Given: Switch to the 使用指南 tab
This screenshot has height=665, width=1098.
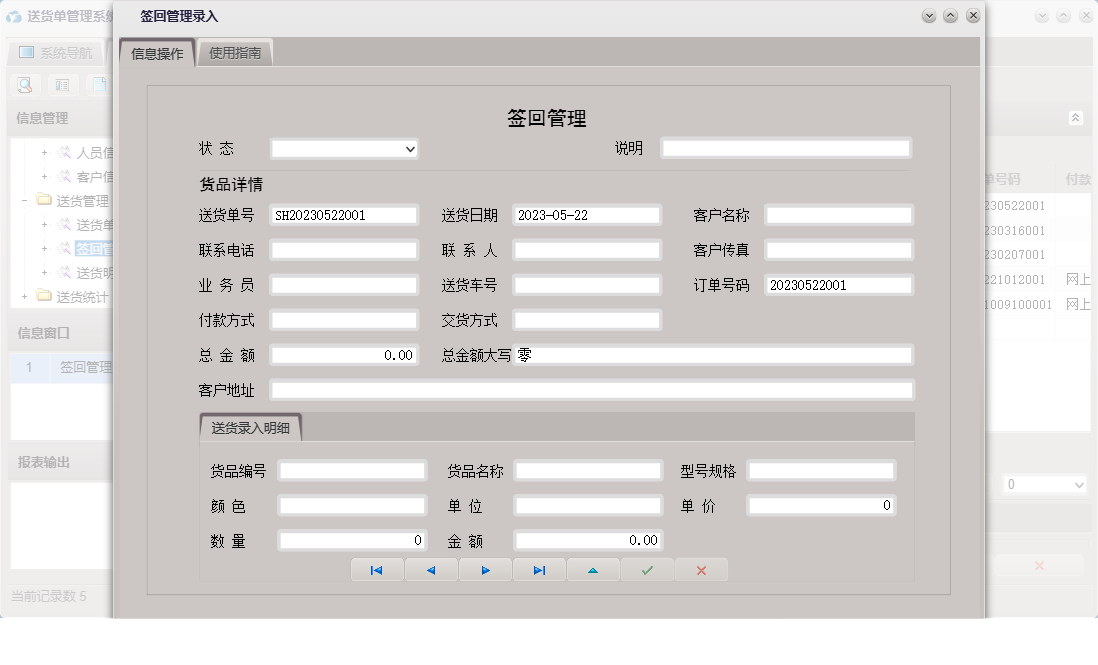Looking at the screenshot, I should click(x=233, y=51).
